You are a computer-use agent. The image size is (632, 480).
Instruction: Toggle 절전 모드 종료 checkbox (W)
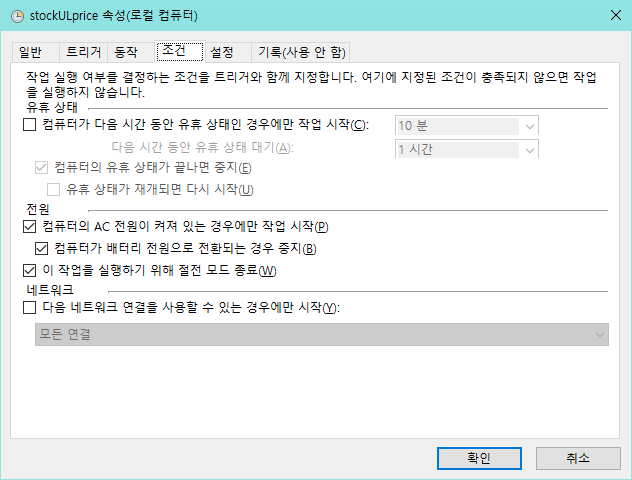[x=29, y=270]
